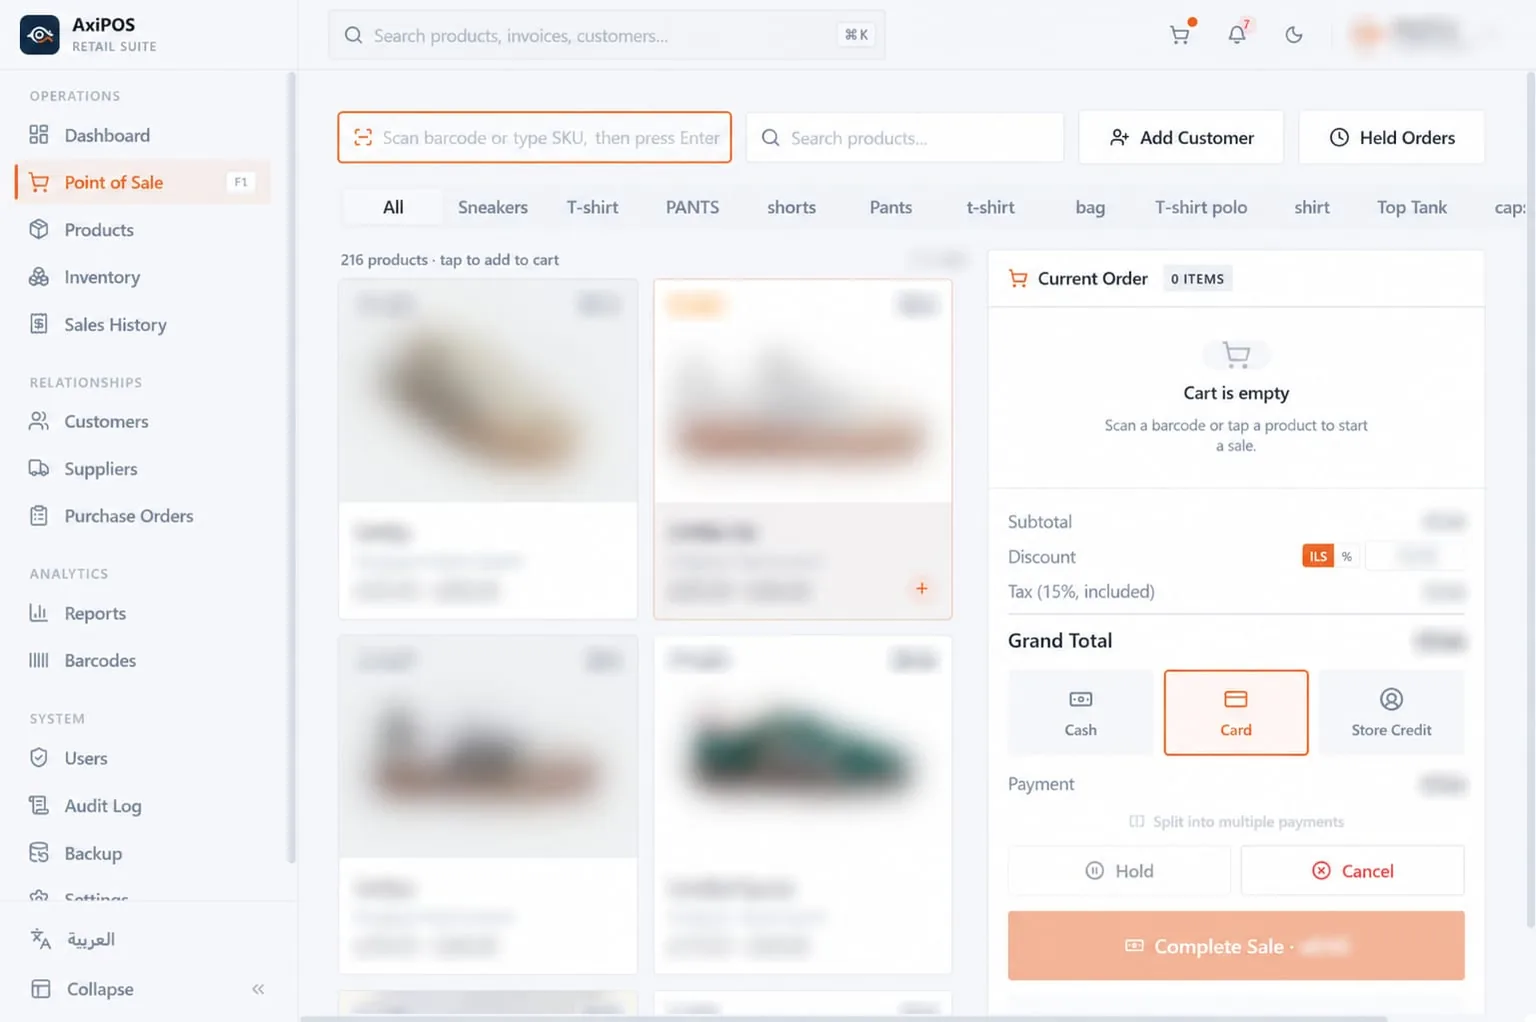The width and height of the screenshot is (1536, 1022).
Task: Select the T-shirt polo category tab
Action: pos(1200,207)
